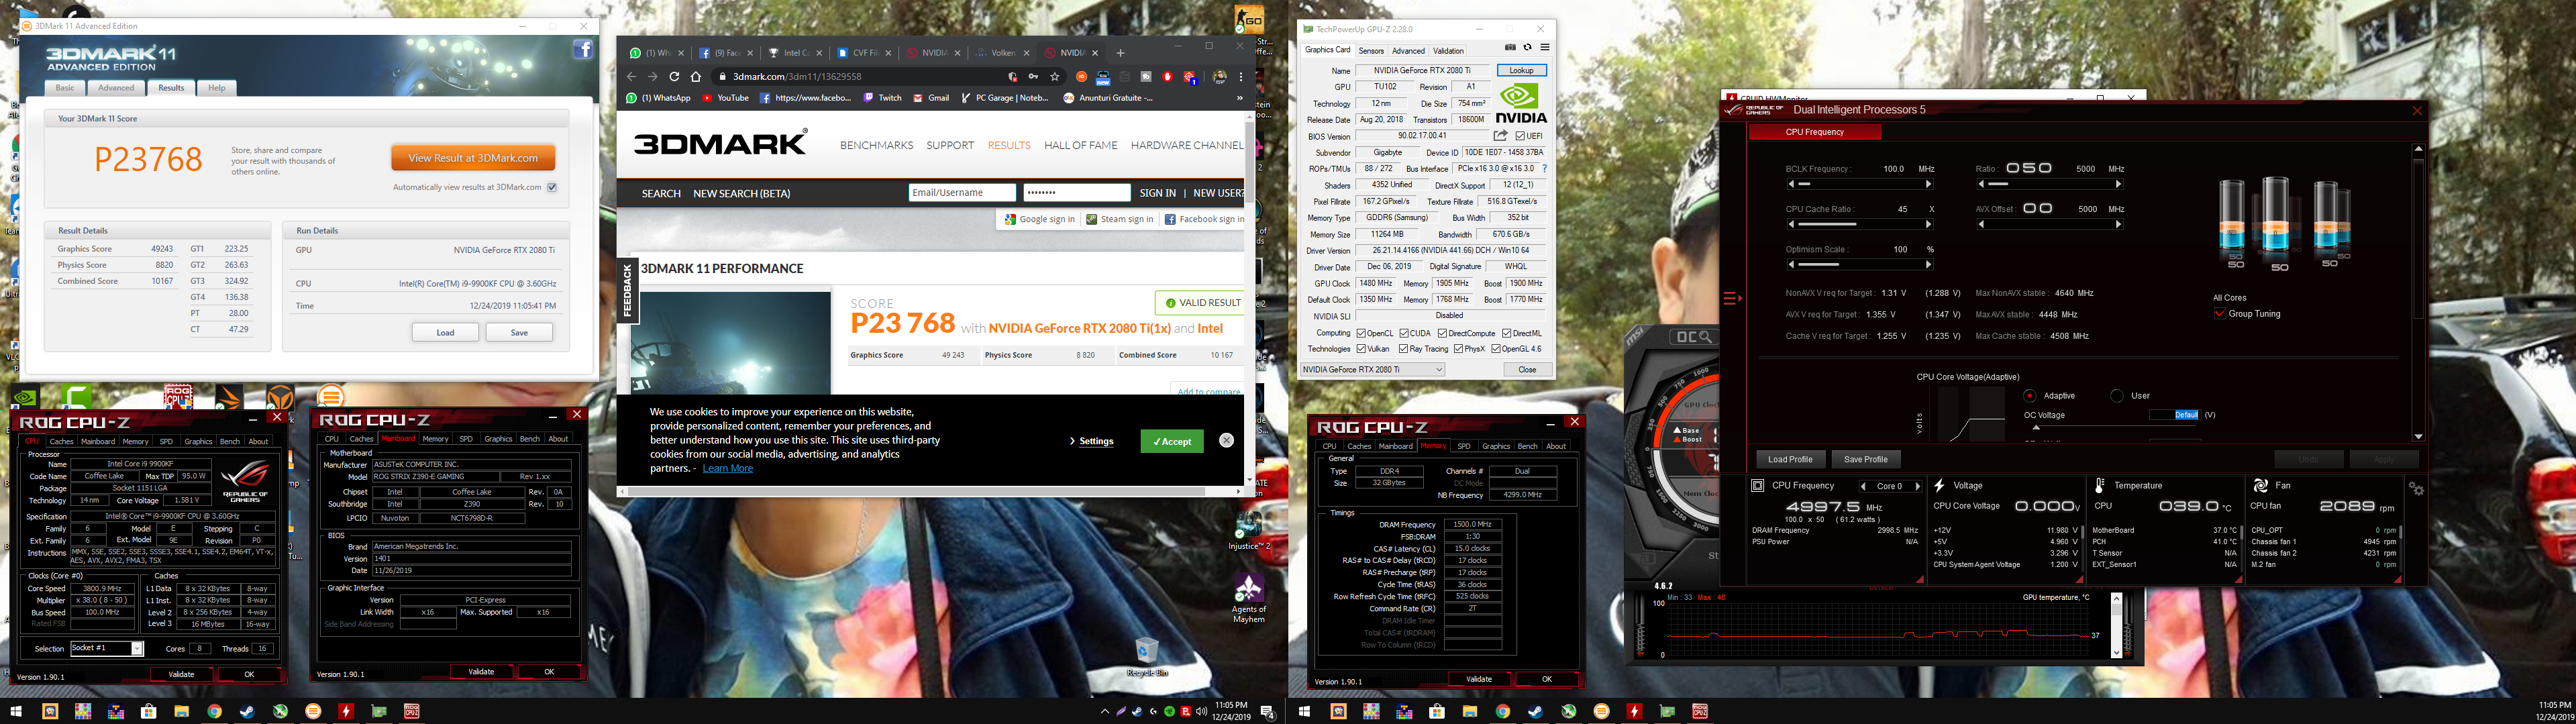Click the Chrome three-dot menu icon

(1241, 77)
